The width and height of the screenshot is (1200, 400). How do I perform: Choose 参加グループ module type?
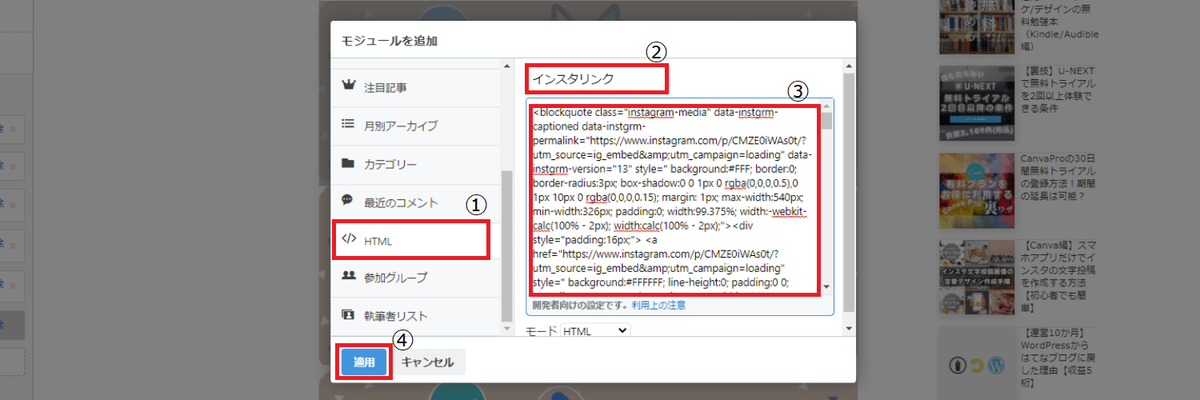point(415,277)
